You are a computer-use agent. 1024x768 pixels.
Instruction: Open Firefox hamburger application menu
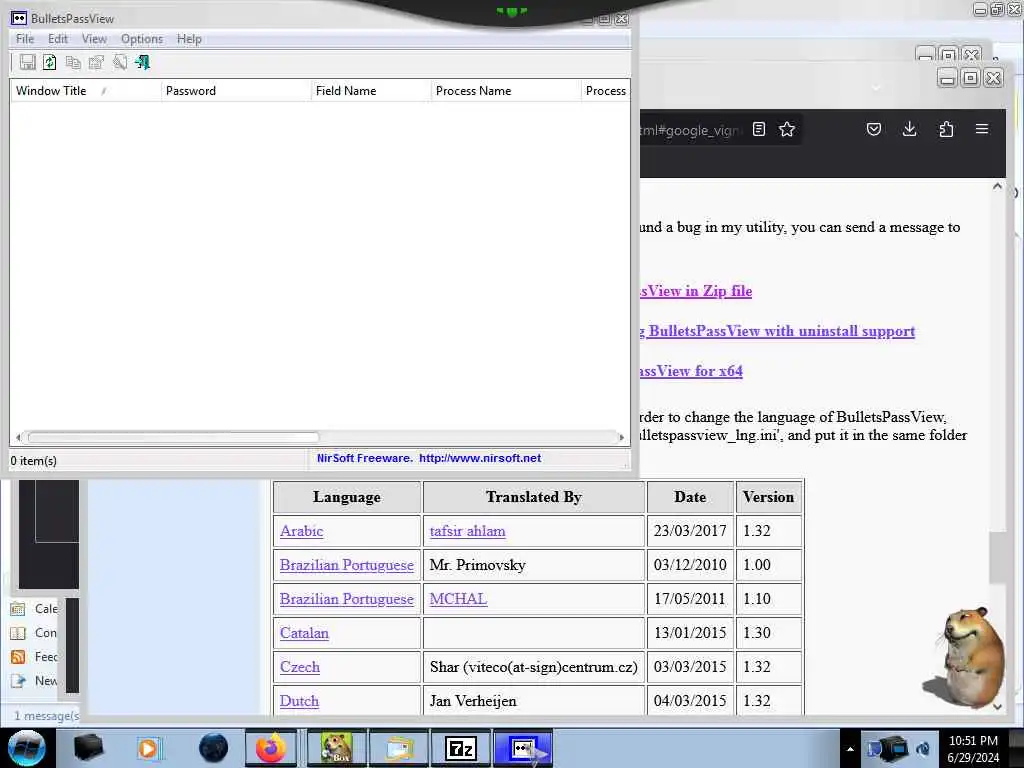[982, 129]
